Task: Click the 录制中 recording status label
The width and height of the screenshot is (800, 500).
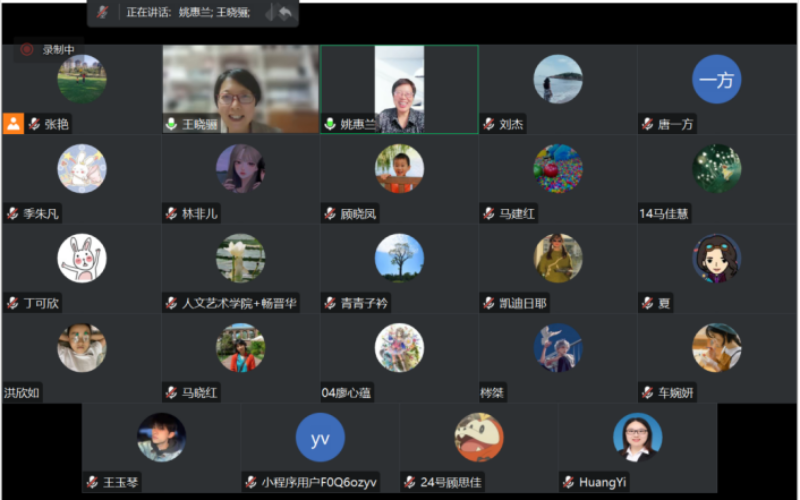Action: [x=59, y=49]
